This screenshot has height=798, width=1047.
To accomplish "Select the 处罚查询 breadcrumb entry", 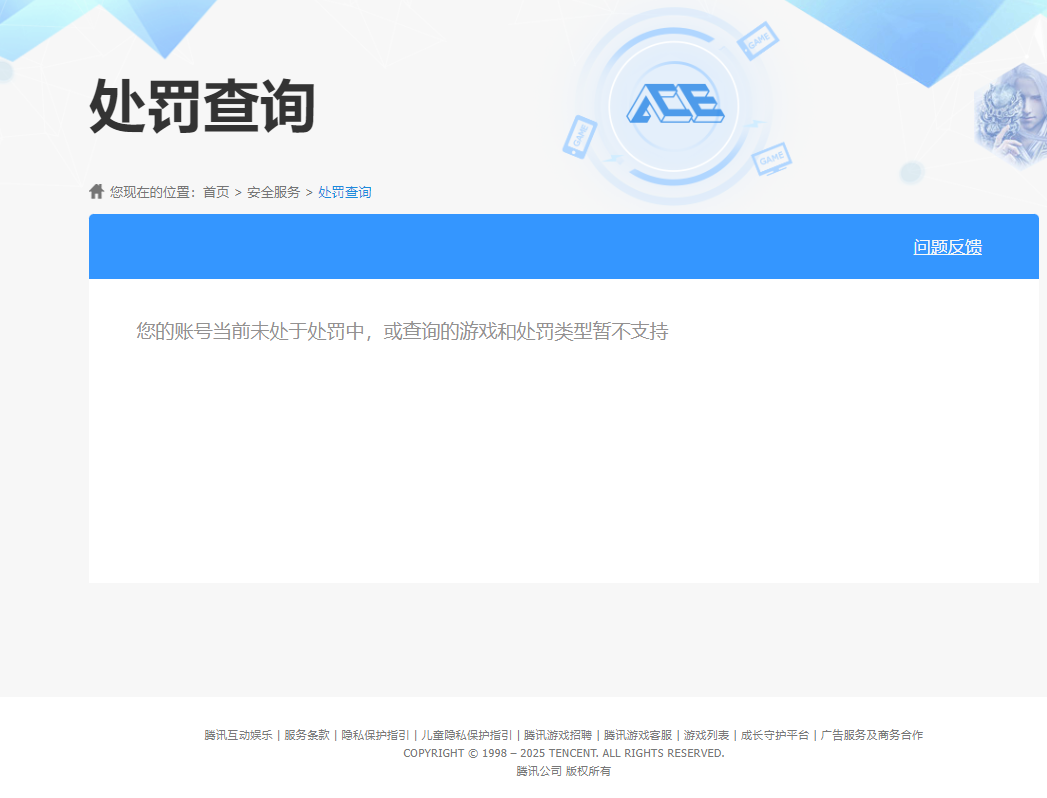I will click(344, 191).
